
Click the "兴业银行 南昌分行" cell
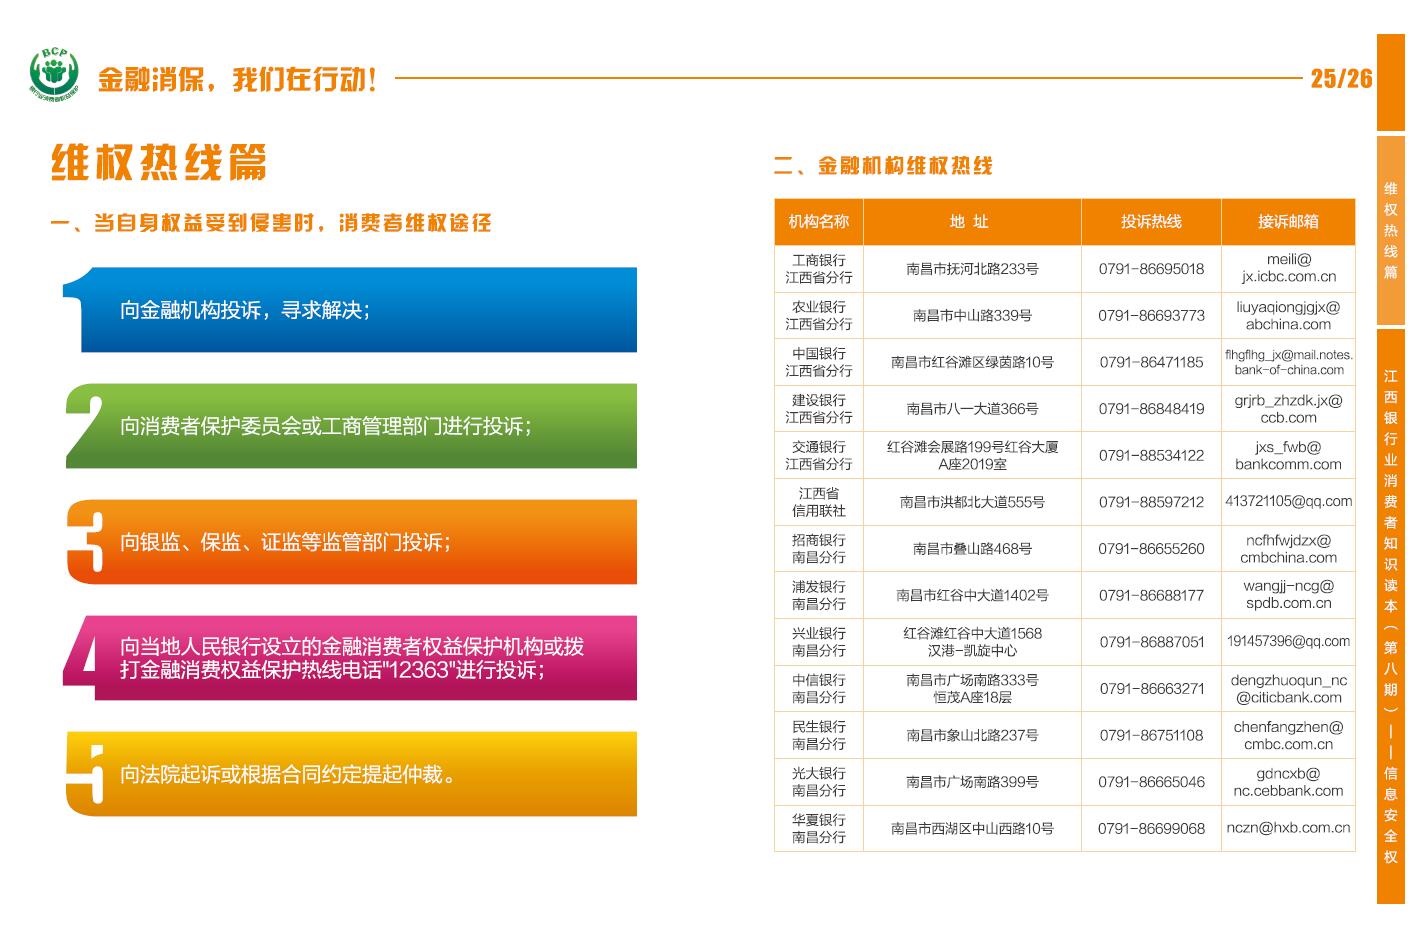[819, 642]
